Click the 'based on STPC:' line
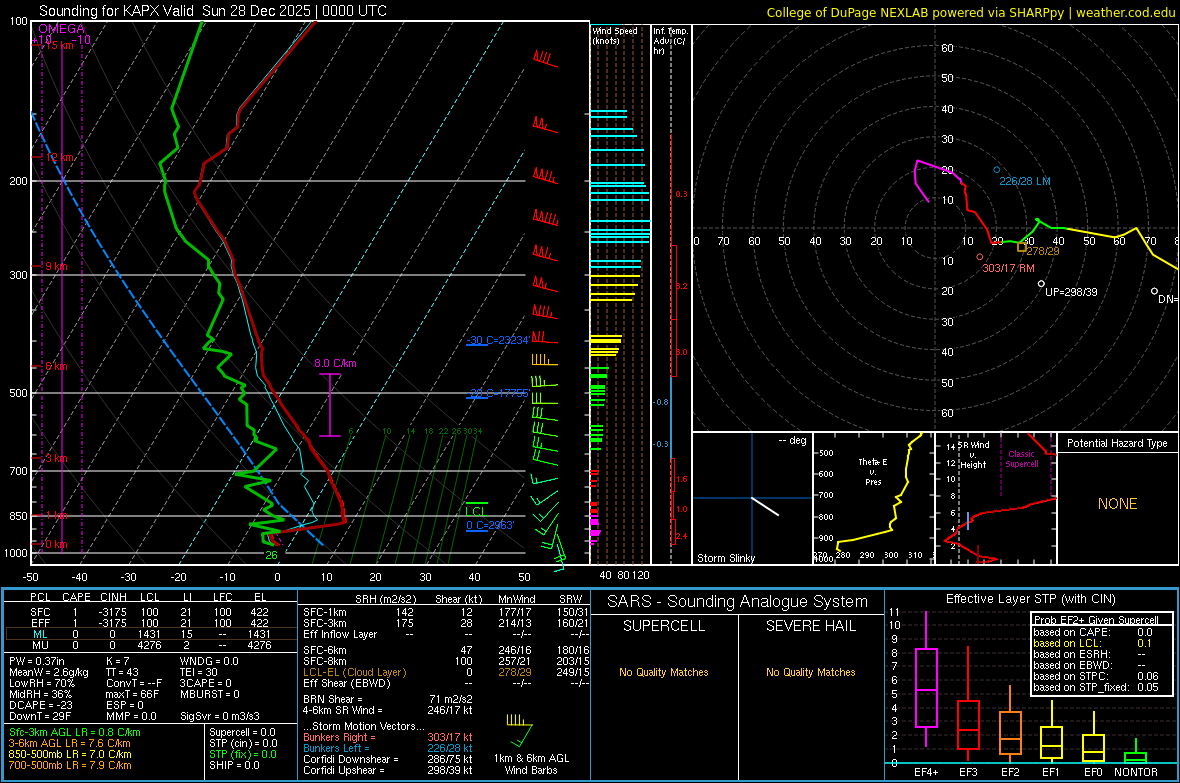The height and width of the screenshot is (783, 1180). 1095,676
